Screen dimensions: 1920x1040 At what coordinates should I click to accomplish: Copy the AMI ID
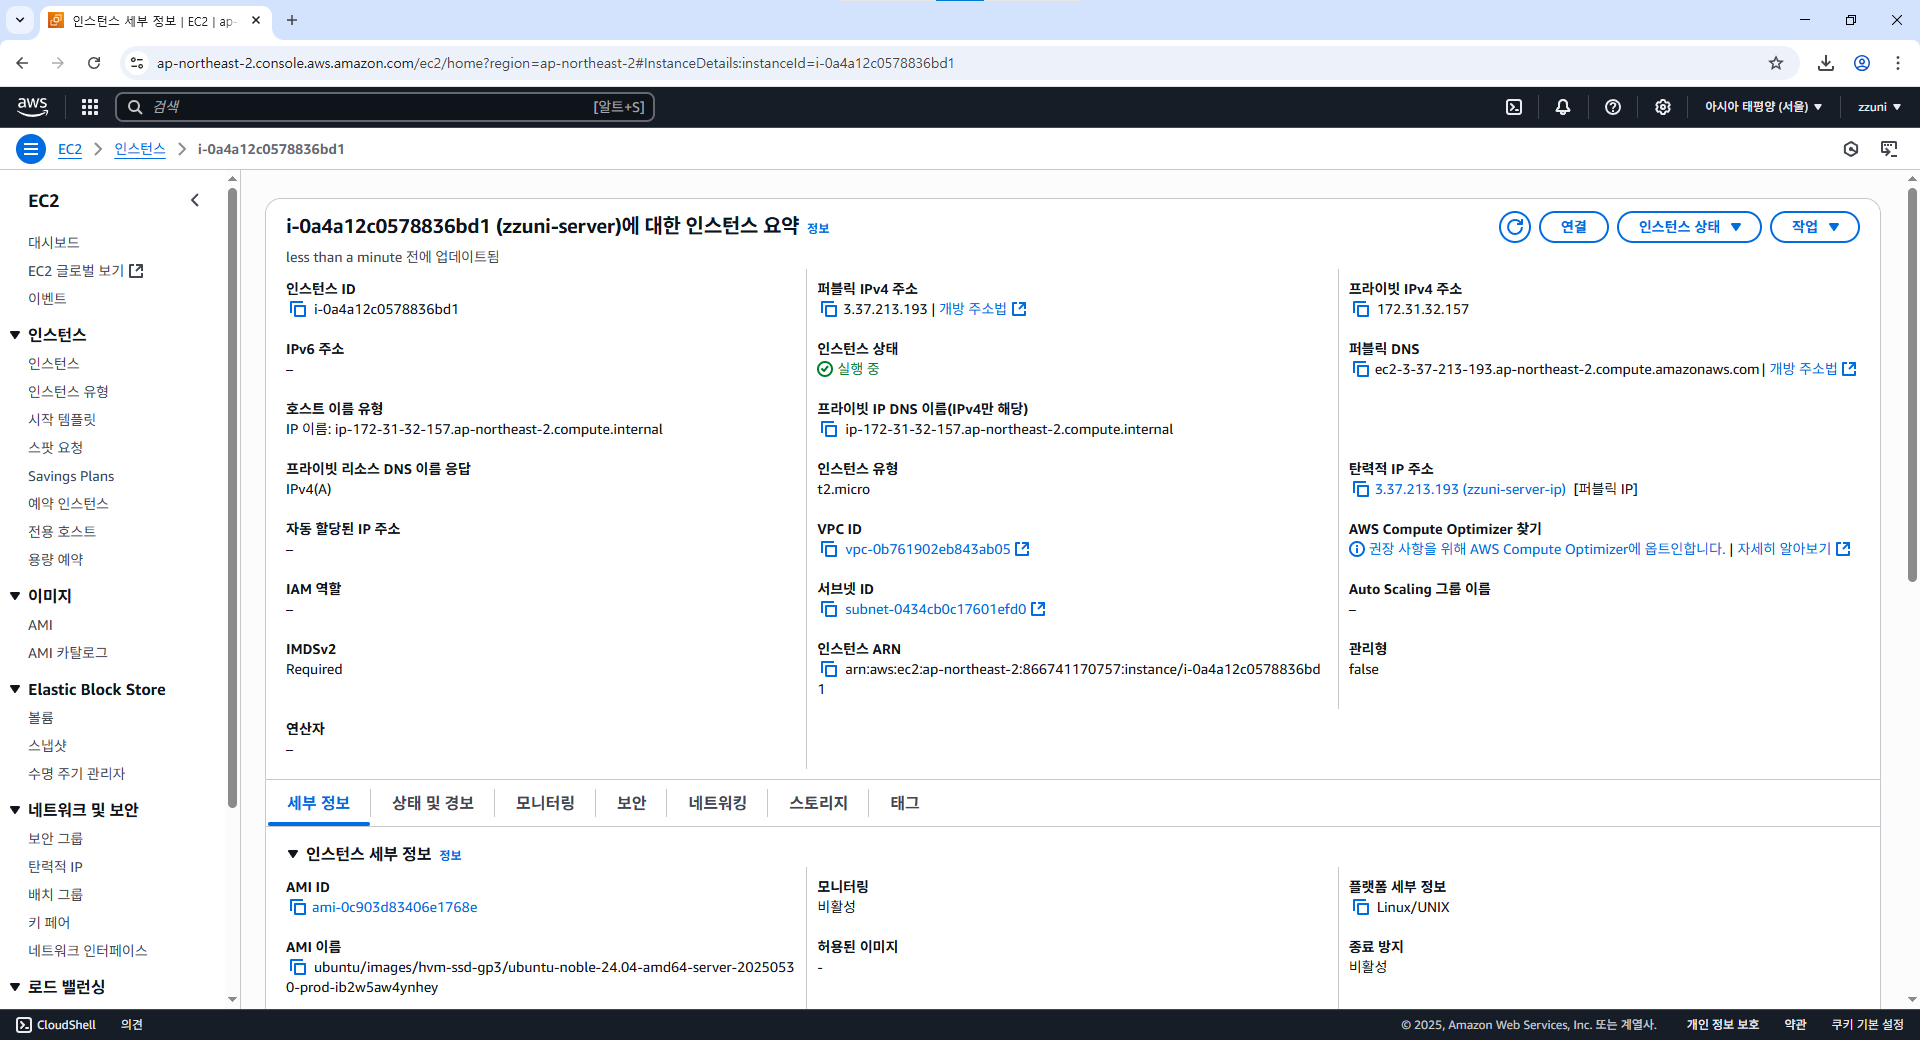click(298, 907)
